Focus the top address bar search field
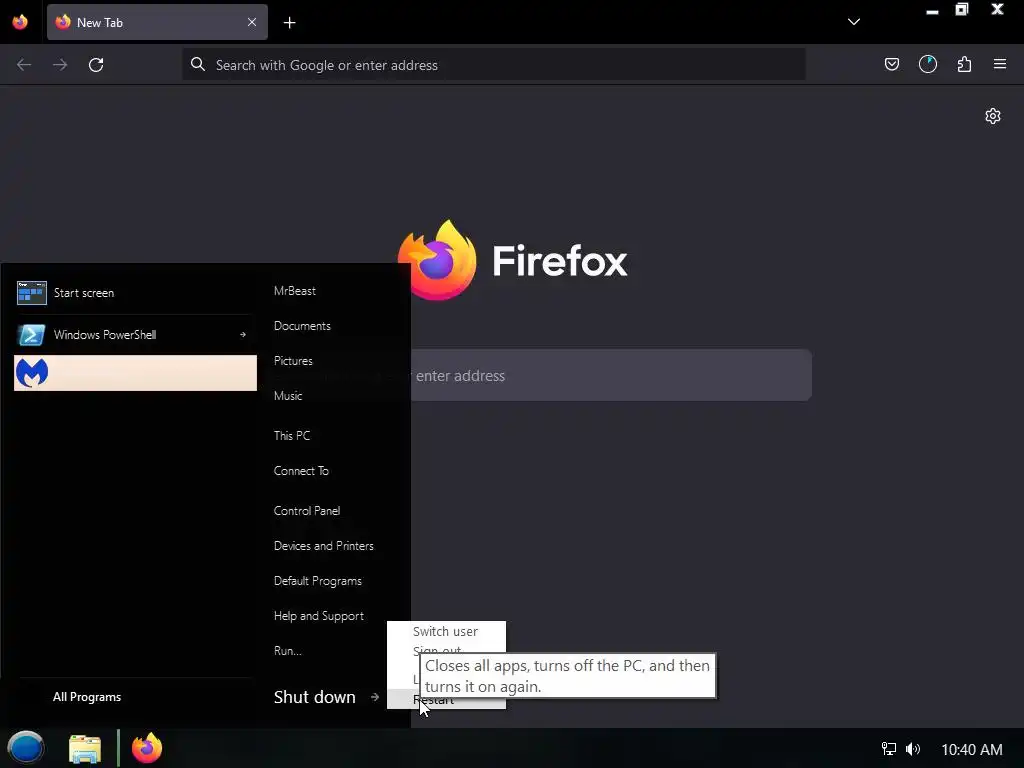Screen dimensions: 1024x768 [x=494, y=65]
